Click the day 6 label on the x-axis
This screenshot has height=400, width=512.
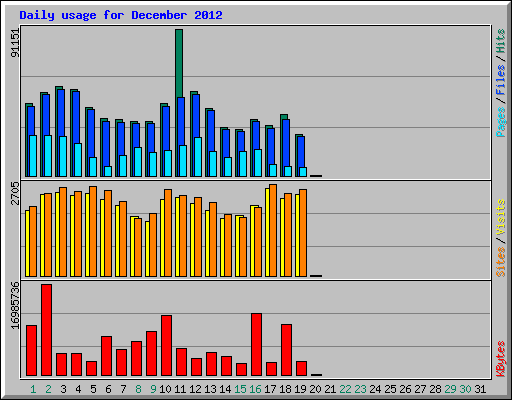(x=108, y=389)
